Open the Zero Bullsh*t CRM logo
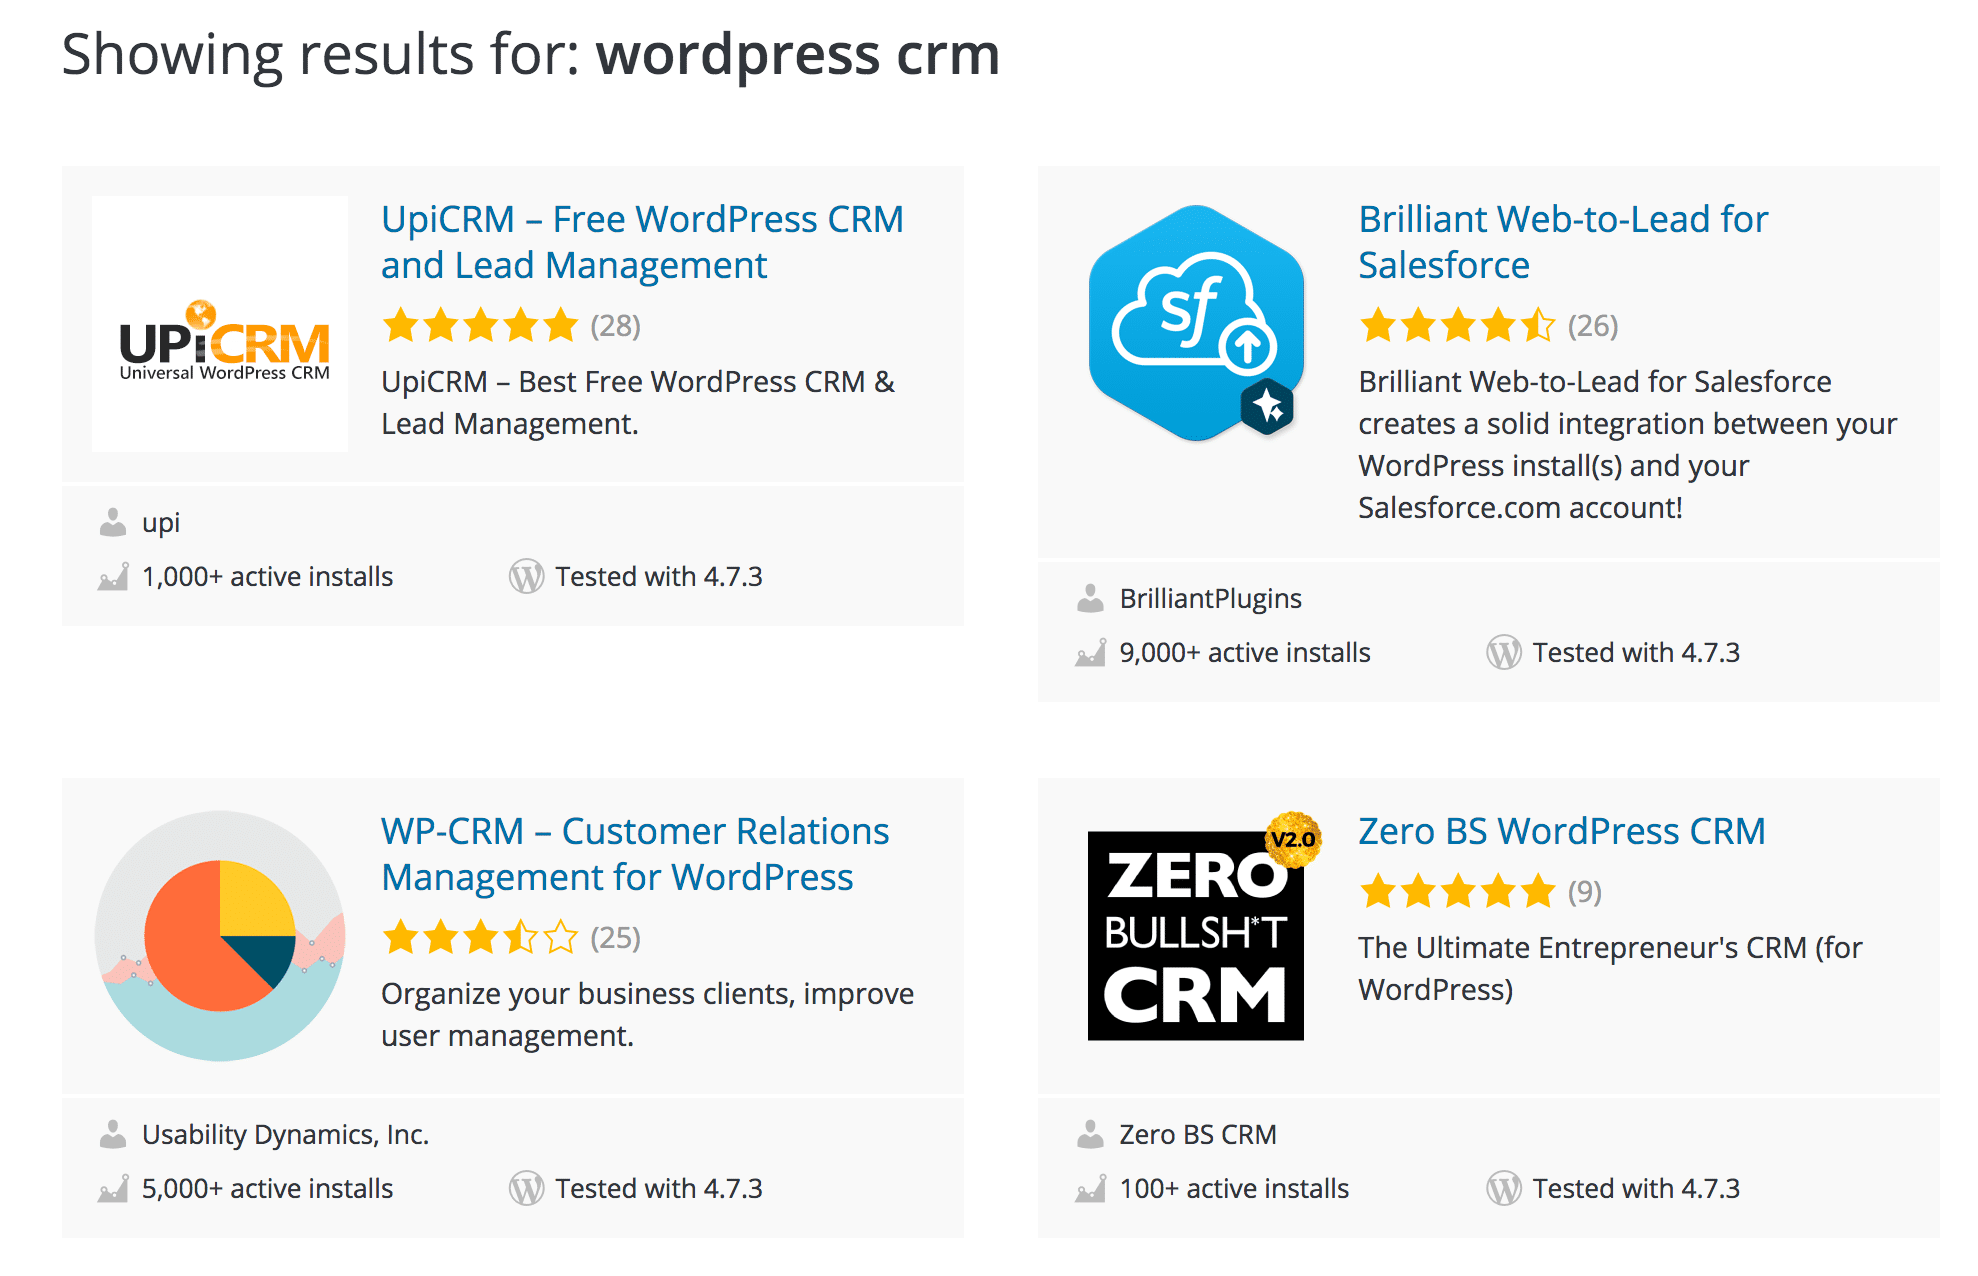1978x1276 pixels. pyautogui.click(x=1203, y=927)
